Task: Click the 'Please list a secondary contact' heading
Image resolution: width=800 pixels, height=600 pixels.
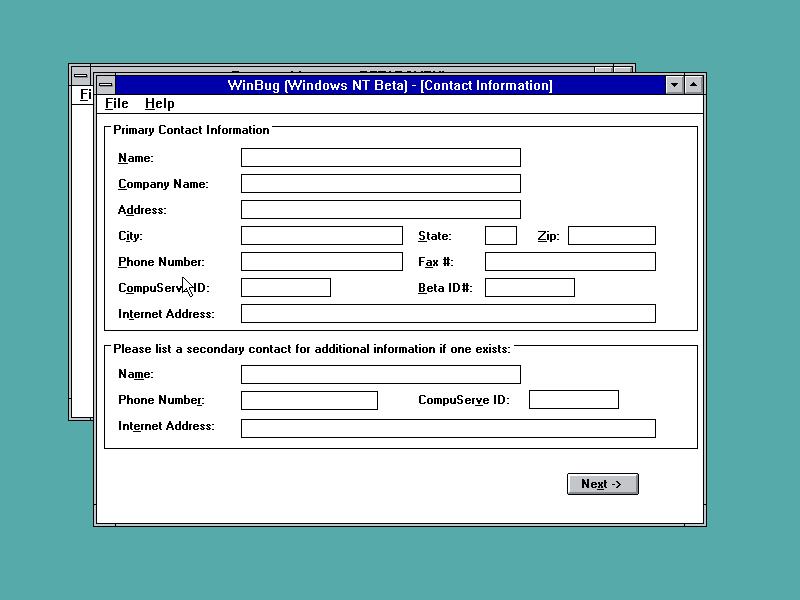Action: point(312,349)
